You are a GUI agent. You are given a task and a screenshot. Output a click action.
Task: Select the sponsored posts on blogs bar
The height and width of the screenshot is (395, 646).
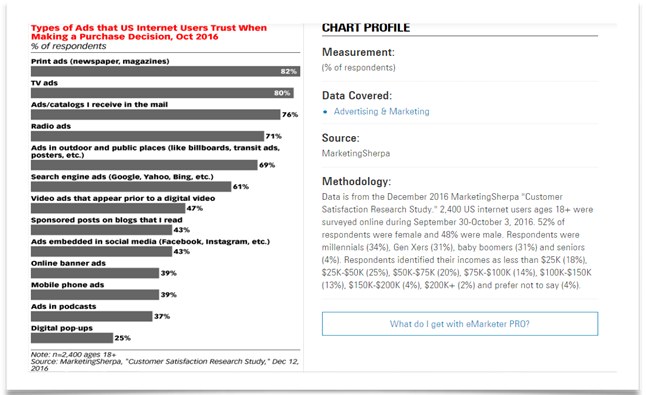[101, 230]
